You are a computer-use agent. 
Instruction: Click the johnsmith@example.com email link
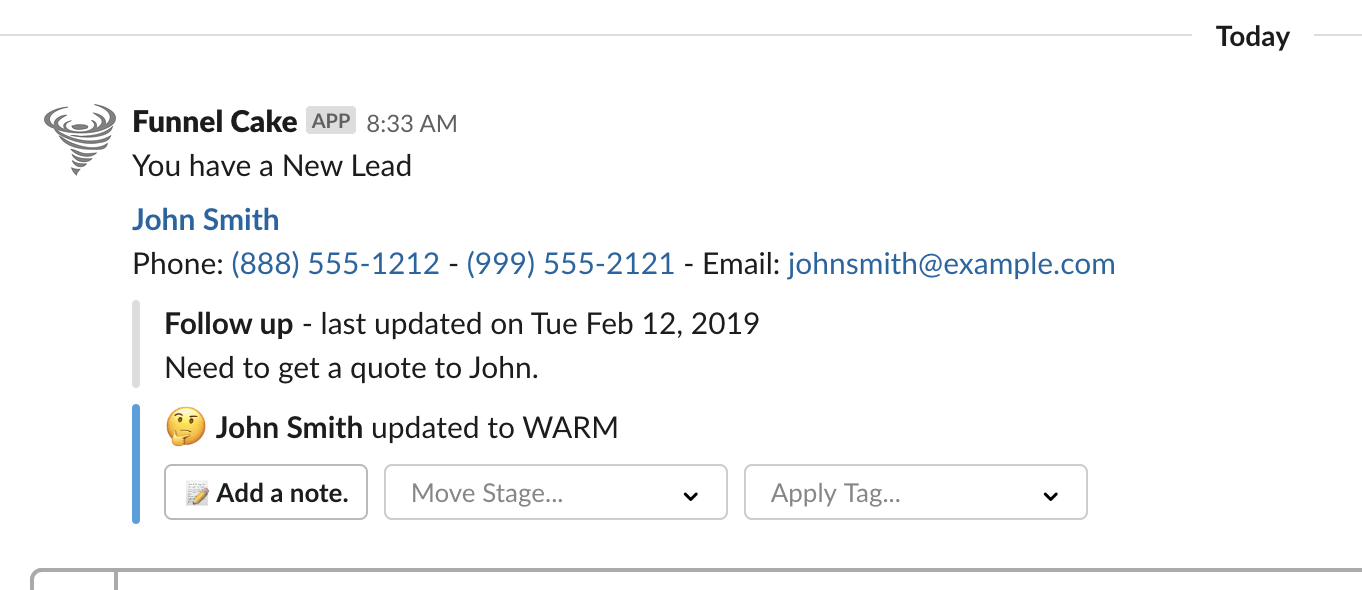(952, 264)
